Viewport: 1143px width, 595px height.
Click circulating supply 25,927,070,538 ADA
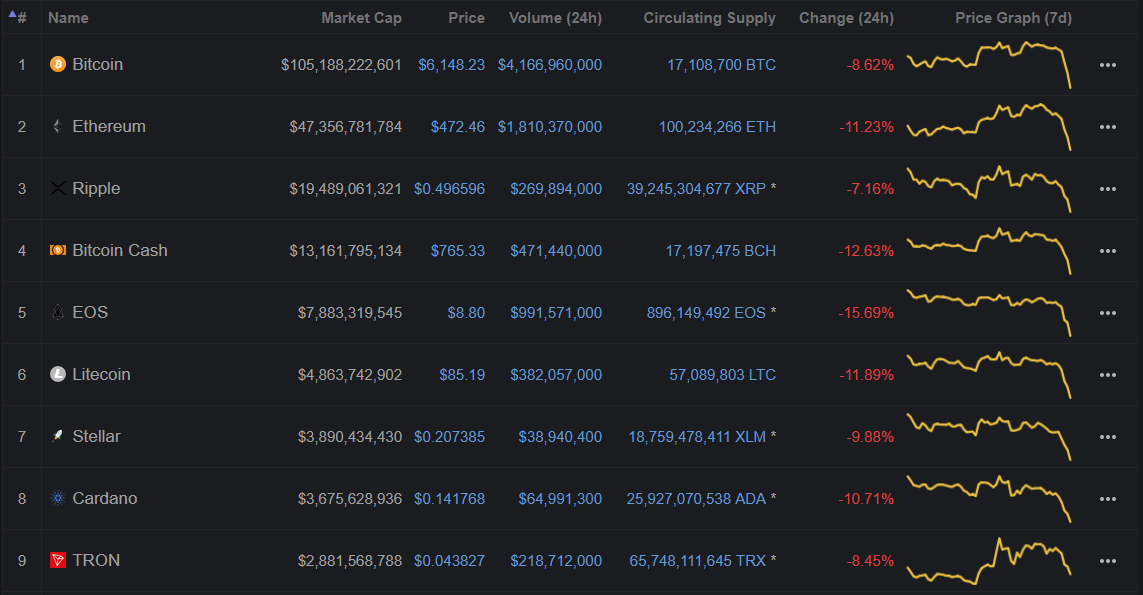tap(696, 499)
